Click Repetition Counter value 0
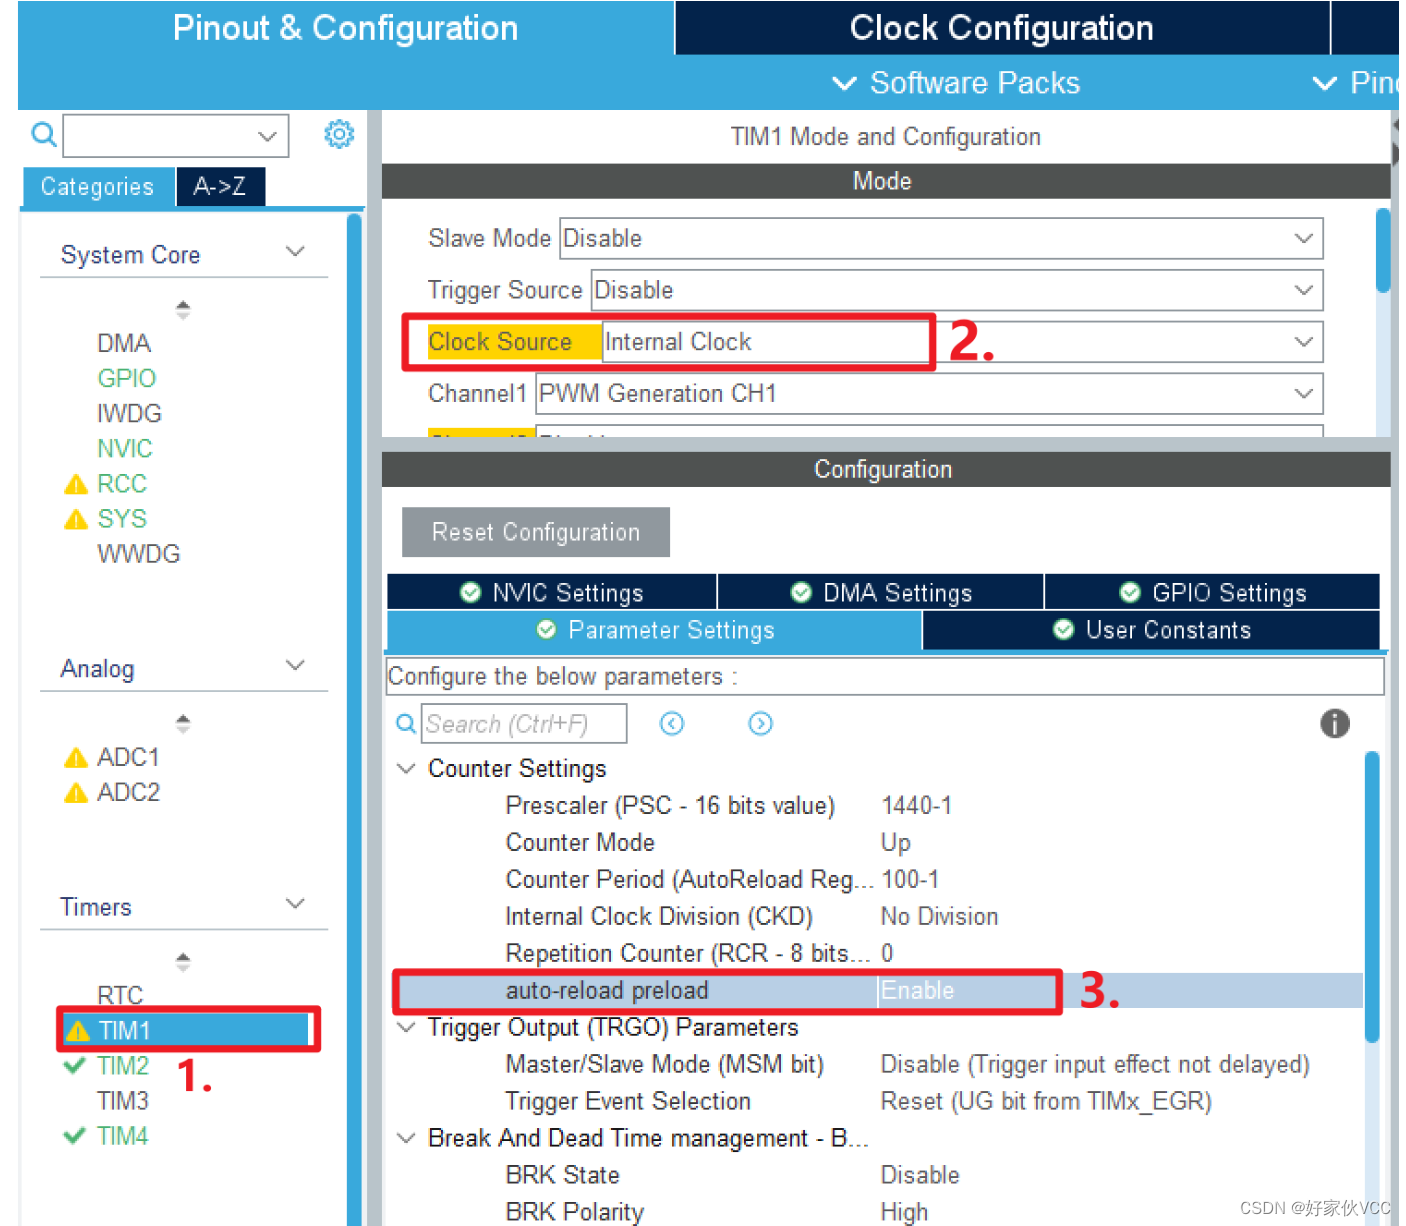 (x=887, y=953)
